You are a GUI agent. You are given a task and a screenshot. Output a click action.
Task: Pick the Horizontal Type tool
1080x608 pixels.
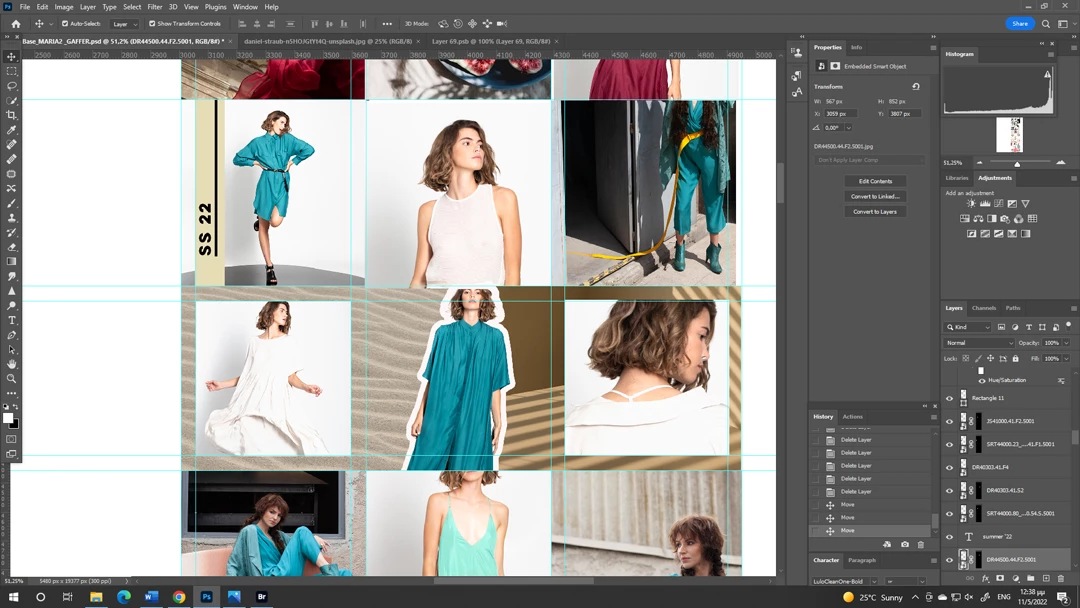pyautogui.click(x=12, y=320)
